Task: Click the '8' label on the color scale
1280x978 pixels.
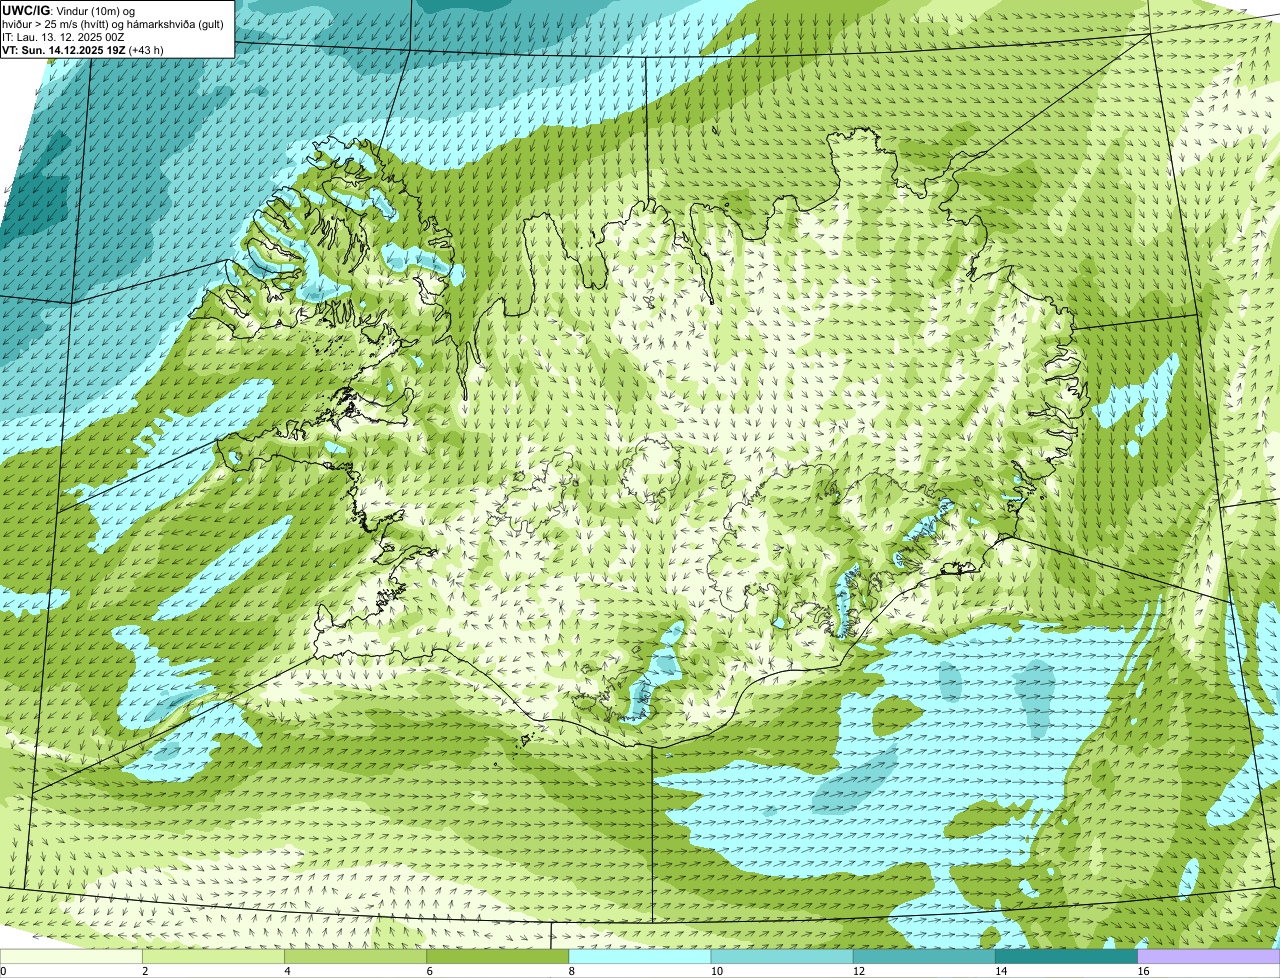Action: (x=571, y=971)
